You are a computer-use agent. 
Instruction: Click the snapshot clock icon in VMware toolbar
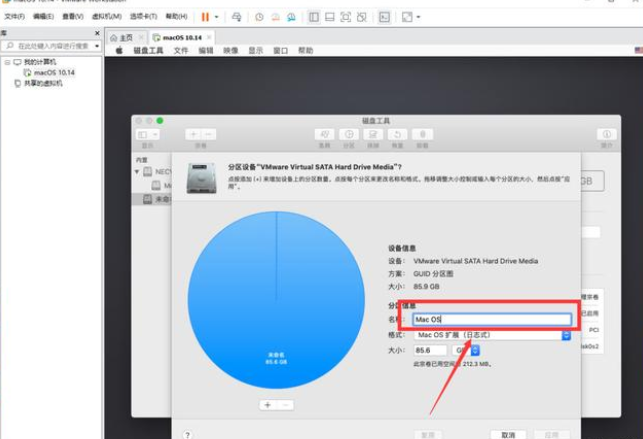(x=259, y=17)
